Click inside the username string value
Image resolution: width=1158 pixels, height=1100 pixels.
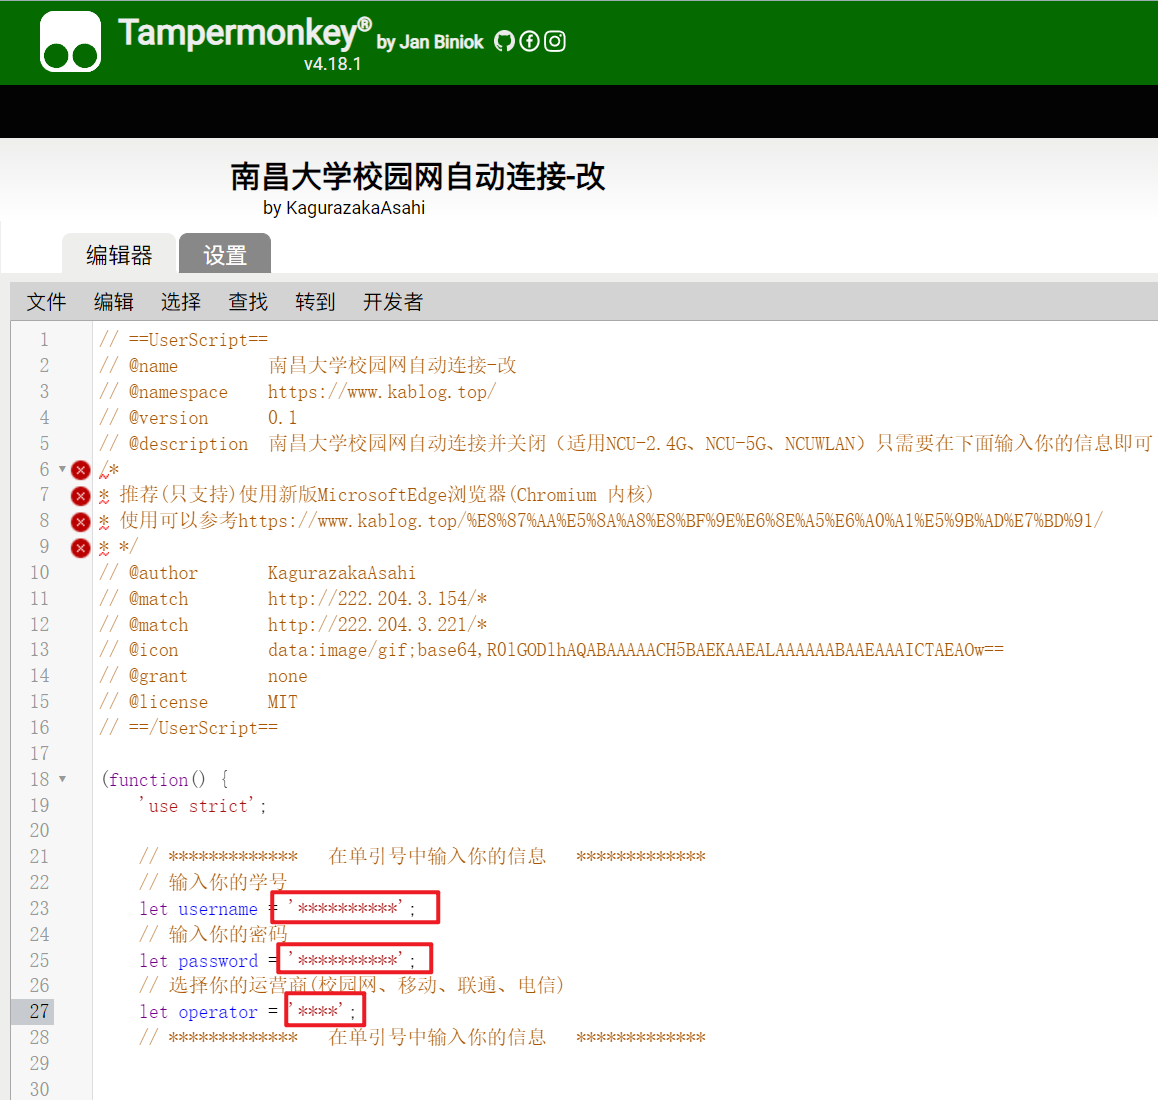[348, 909]
